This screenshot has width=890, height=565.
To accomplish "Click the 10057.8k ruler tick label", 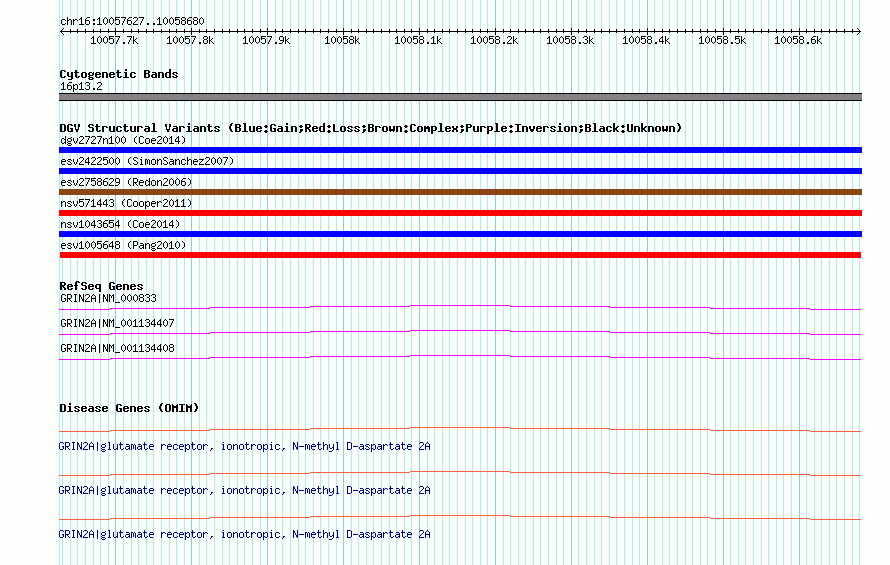I will point(190,40).
